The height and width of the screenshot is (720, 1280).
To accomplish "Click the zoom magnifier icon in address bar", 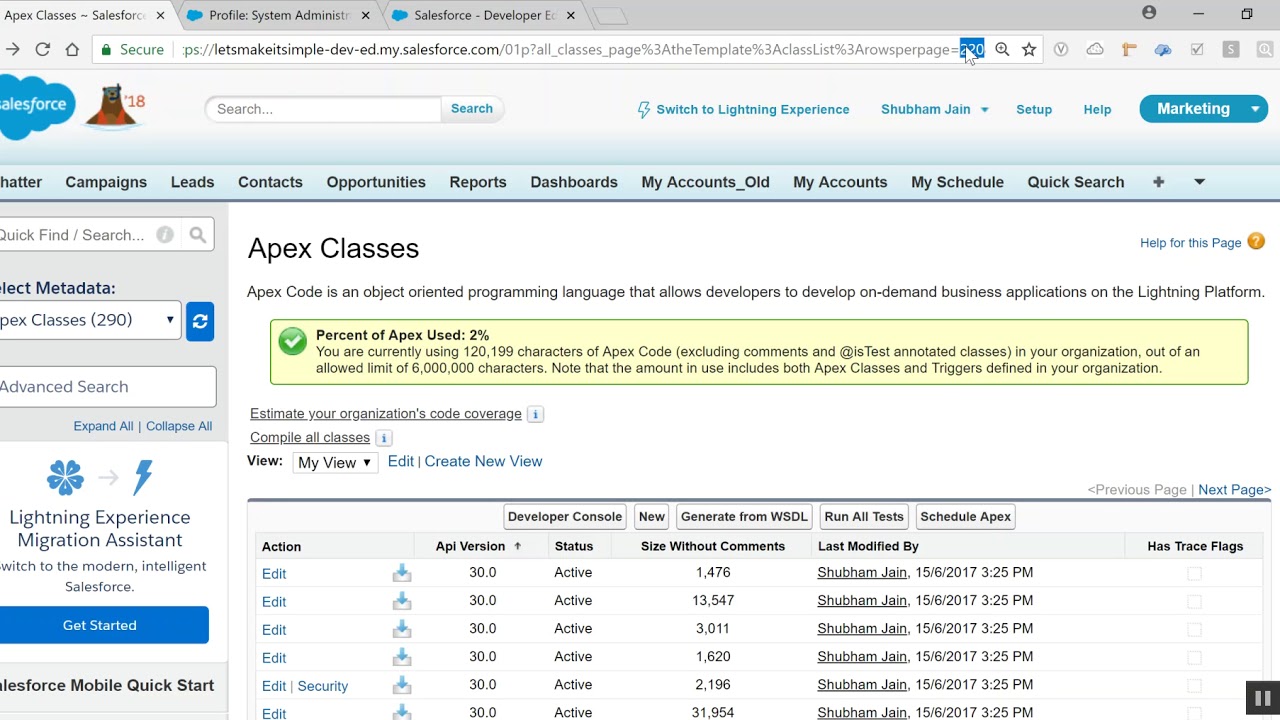I will click(1002, 49).
